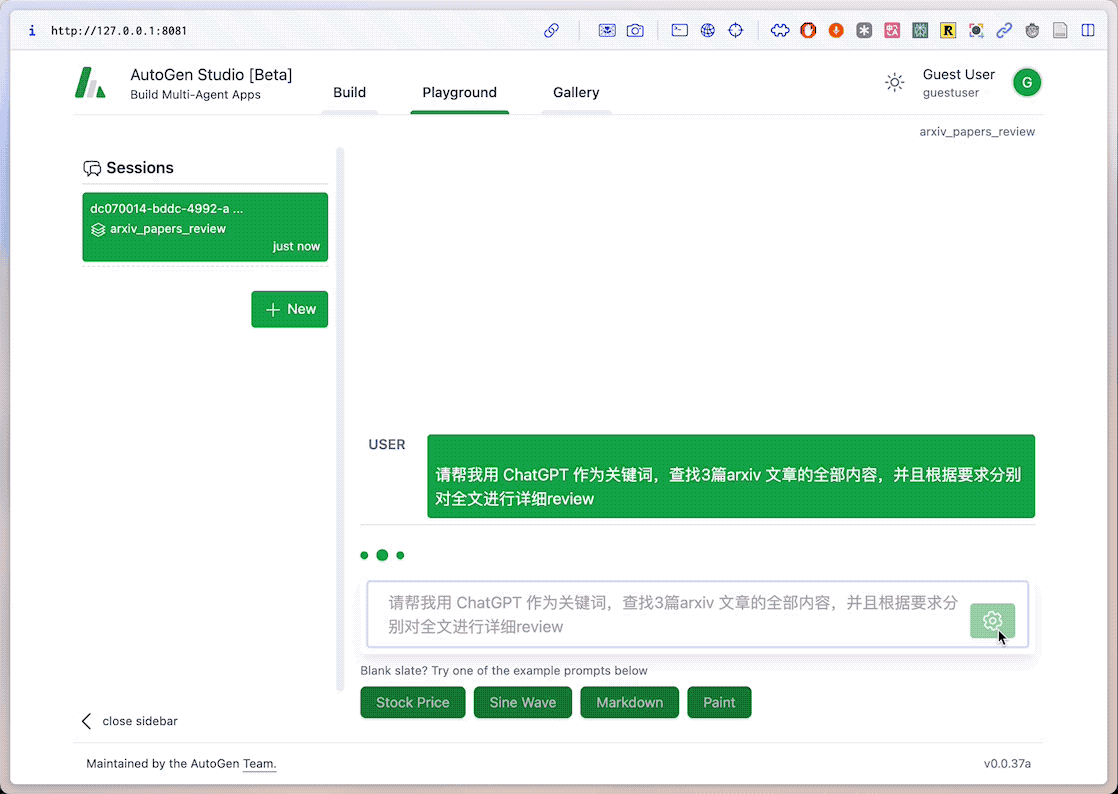
Task: Toggle light/dark theme with the sun icon
Action: click(x=895, y=83)
